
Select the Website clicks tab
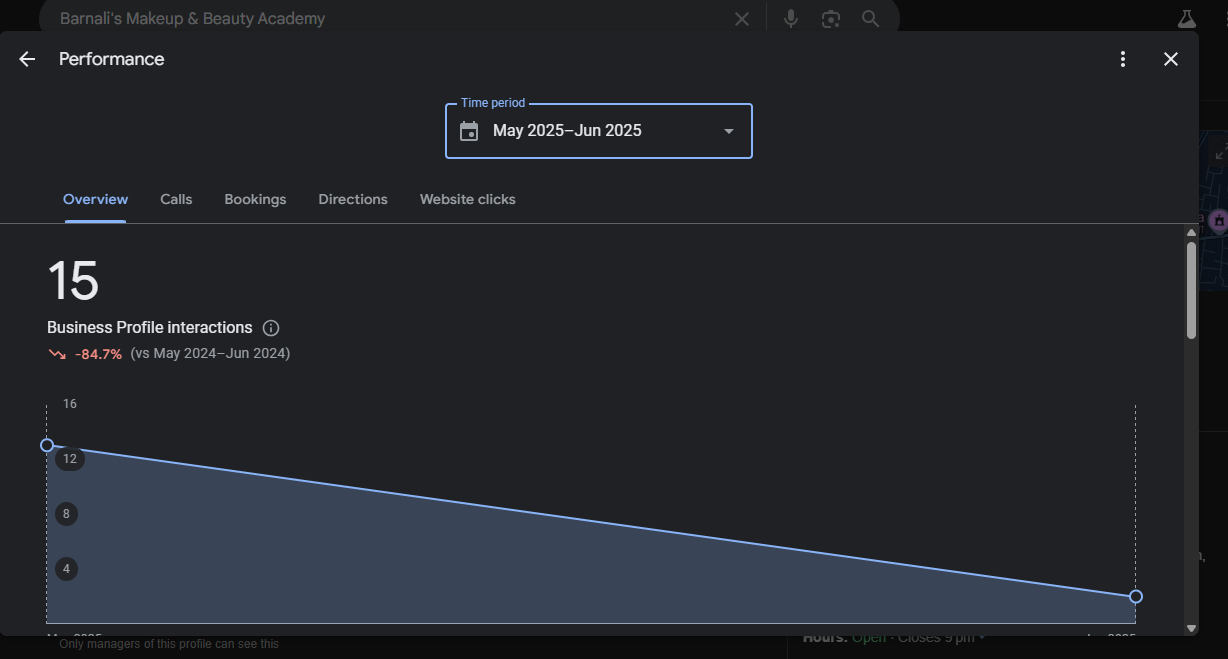click(x=467, y=199)
